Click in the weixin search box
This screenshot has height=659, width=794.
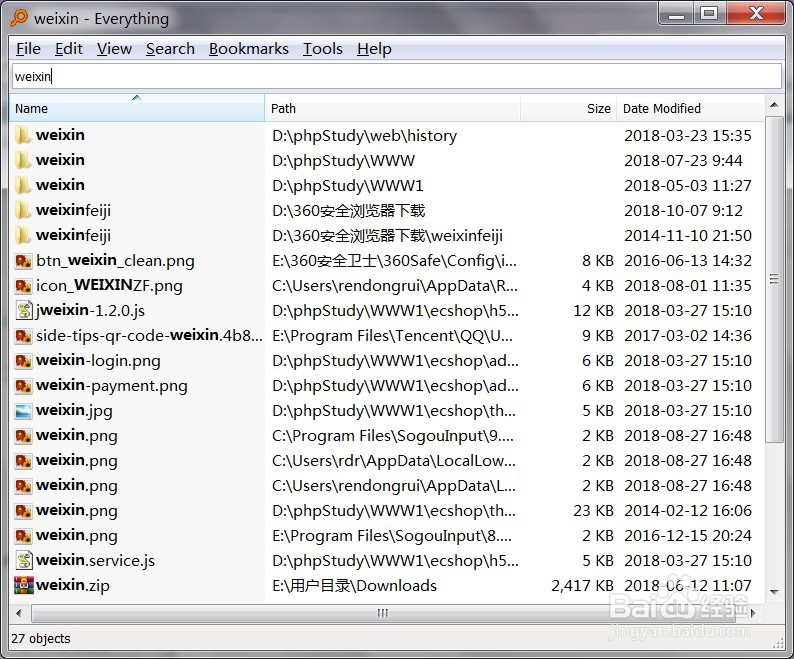point(396,76)
